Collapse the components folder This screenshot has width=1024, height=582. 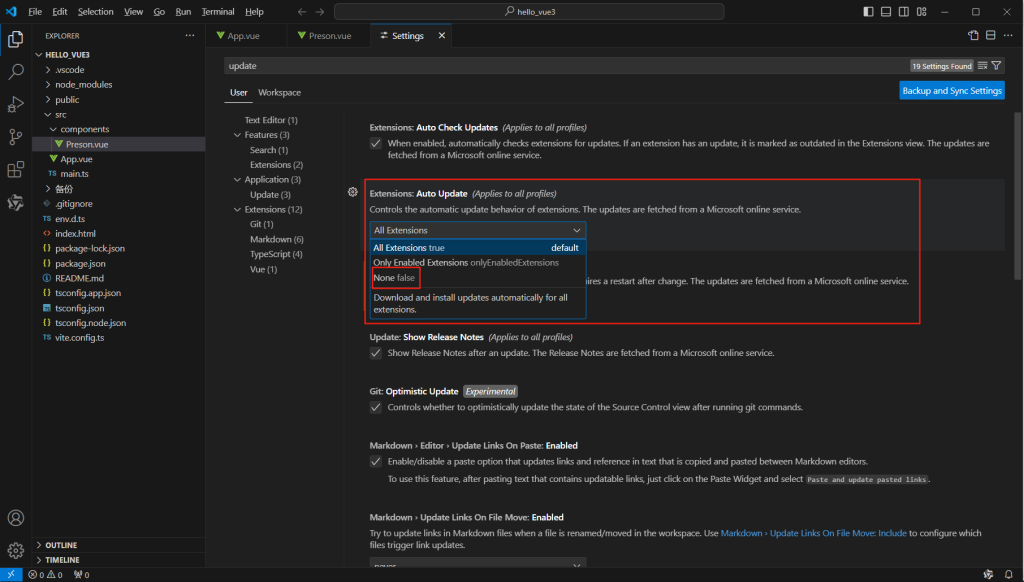tap(119, 129)
